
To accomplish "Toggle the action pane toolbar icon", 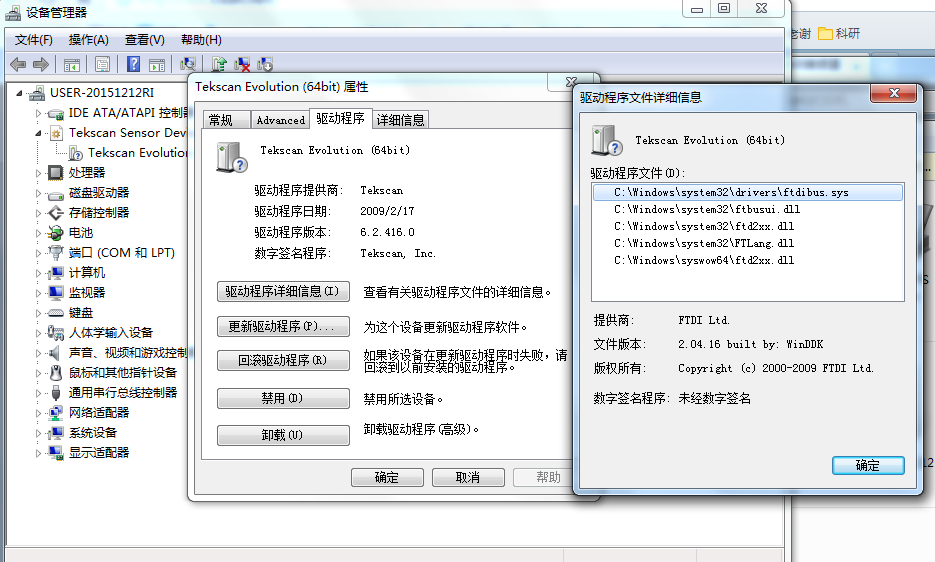I will pos(157,64).
